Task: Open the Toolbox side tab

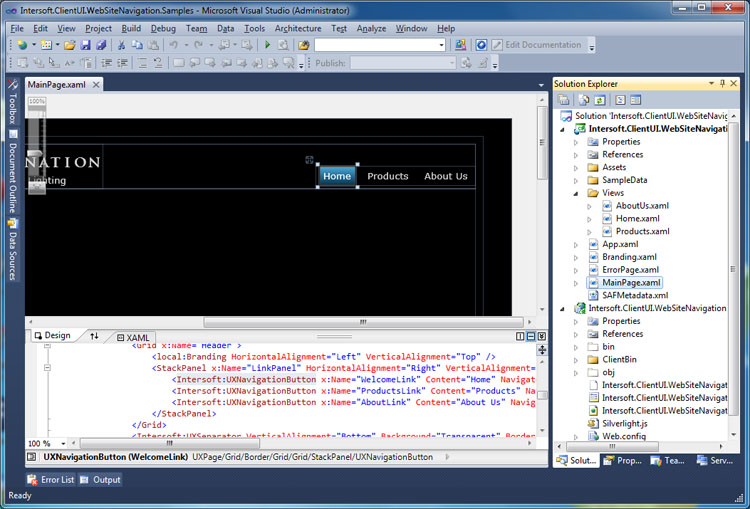Action: [13, 102]
